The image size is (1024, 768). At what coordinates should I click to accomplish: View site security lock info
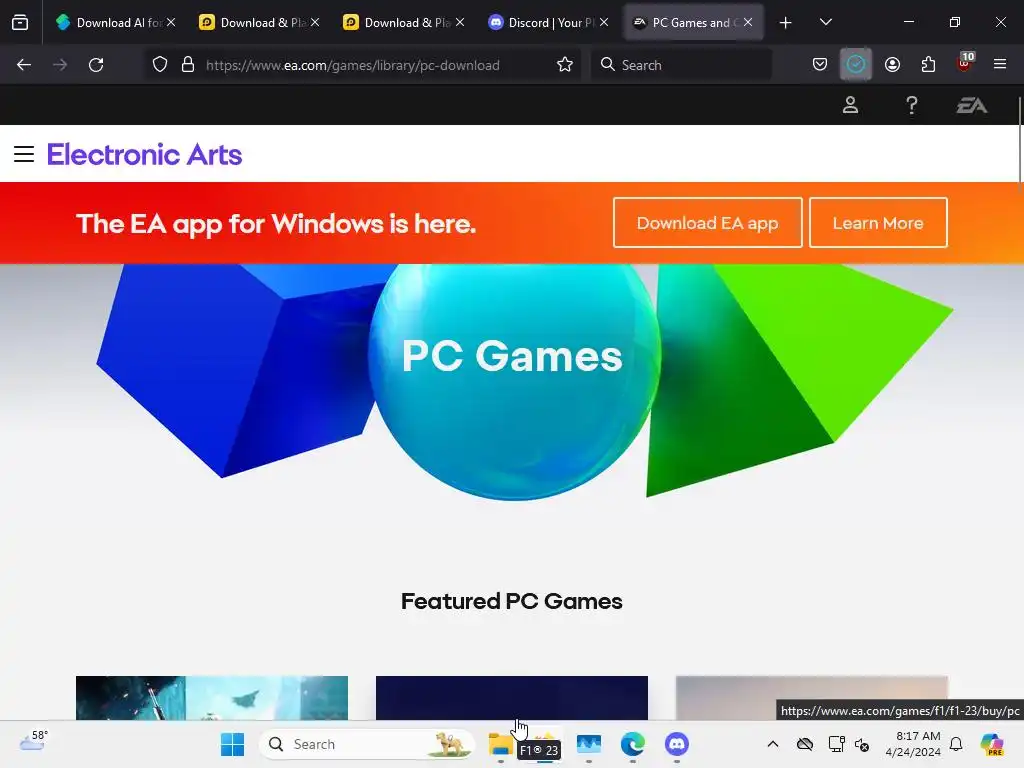pyautogui.click(x=188, y=65)
